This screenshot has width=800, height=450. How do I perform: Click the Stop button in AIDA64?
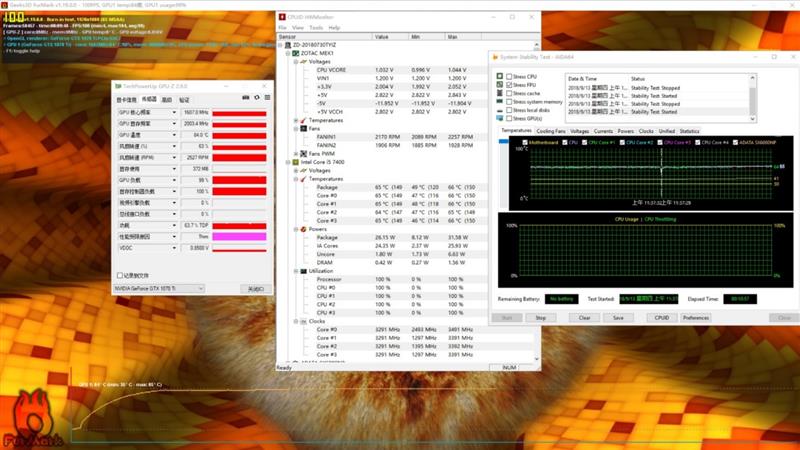540,318
